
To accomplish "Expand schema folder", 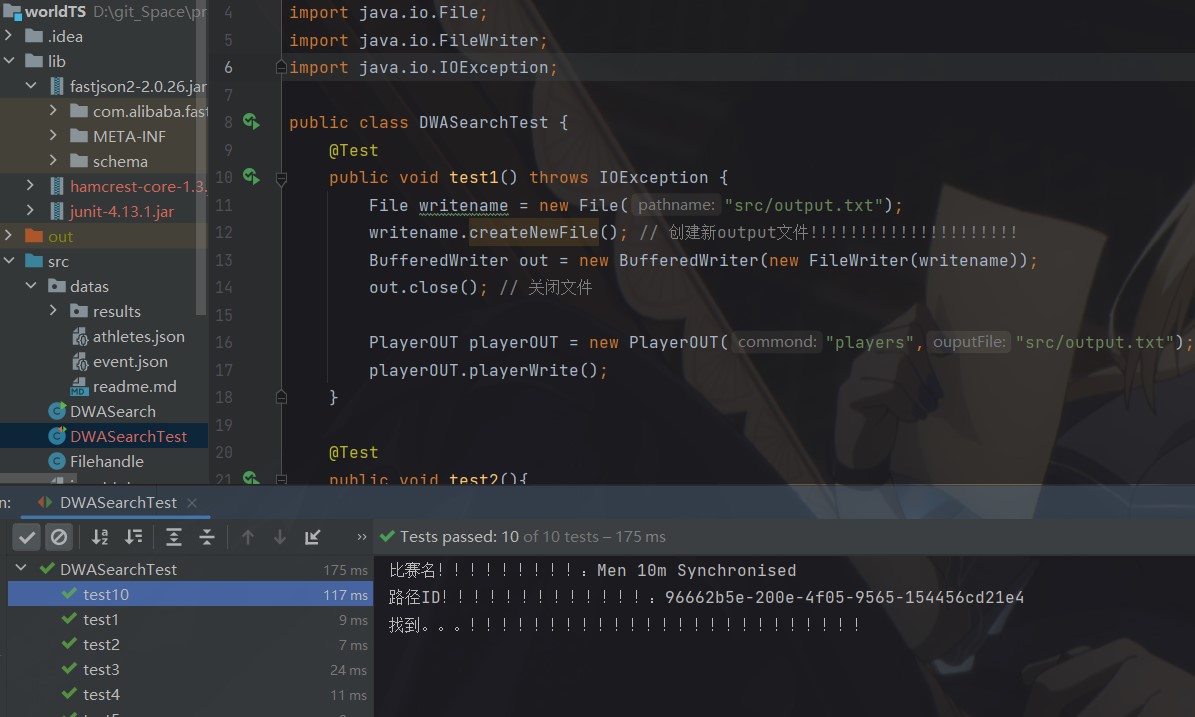I will (53, 161).
